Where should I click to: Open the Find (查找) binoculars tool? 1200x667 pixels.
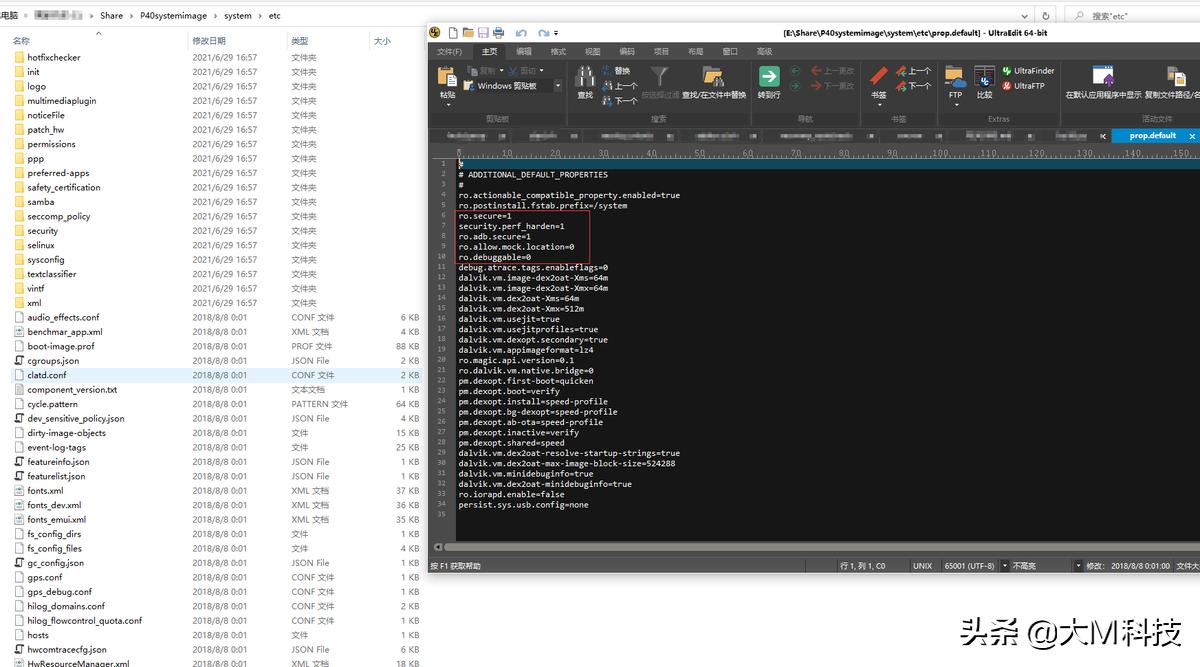point(585,80)
